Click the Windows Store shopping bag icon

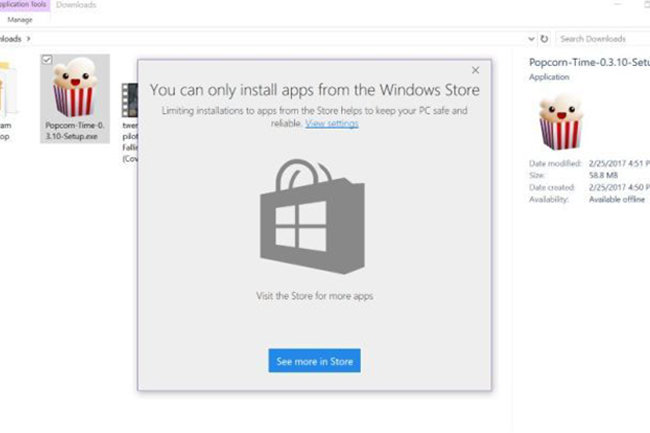point(312,213)
